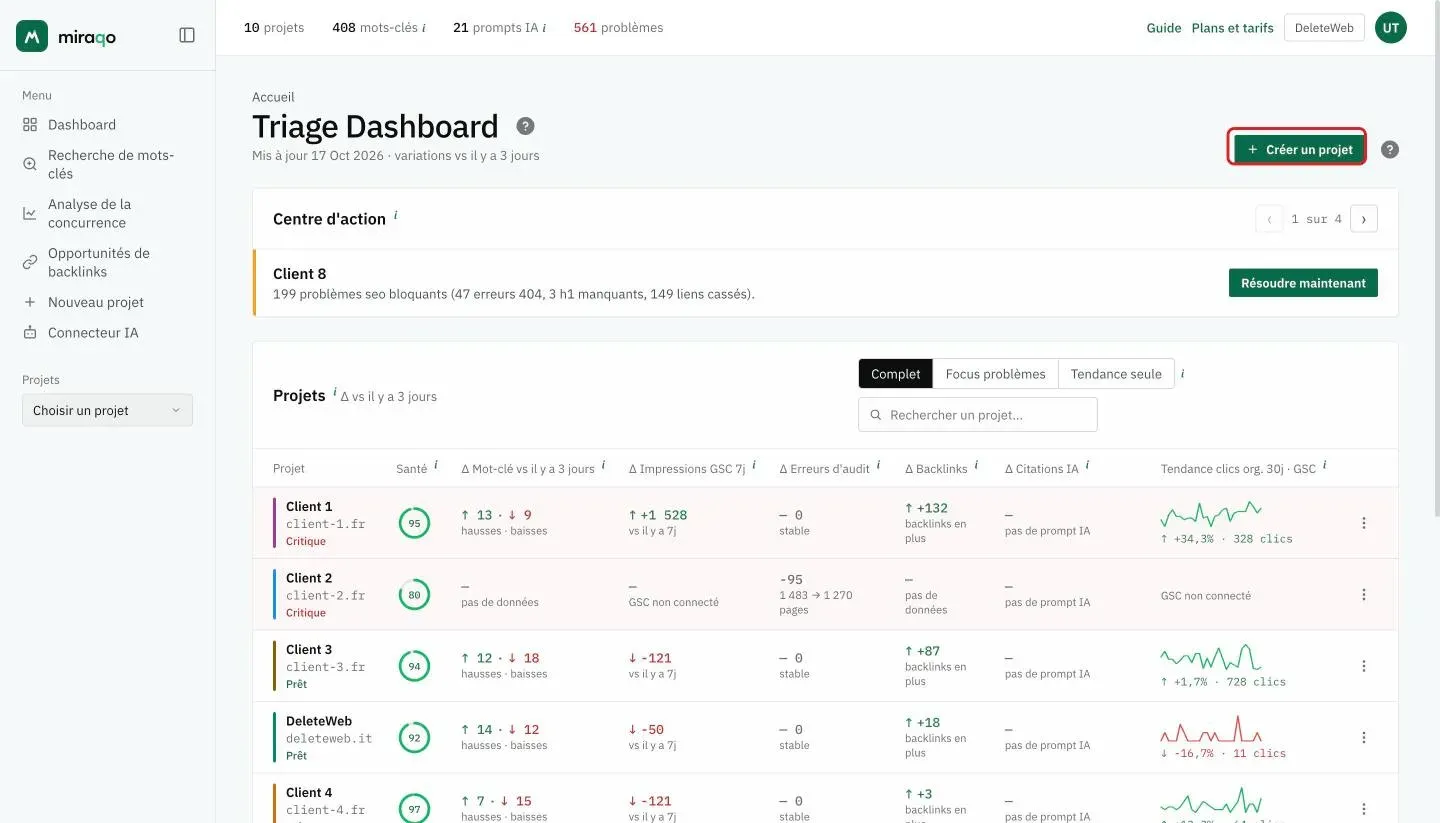Open Recherche de mots-clés in sidebar
The width and height of the screenshot is (1440, 823).
click(x=107, y=165)
